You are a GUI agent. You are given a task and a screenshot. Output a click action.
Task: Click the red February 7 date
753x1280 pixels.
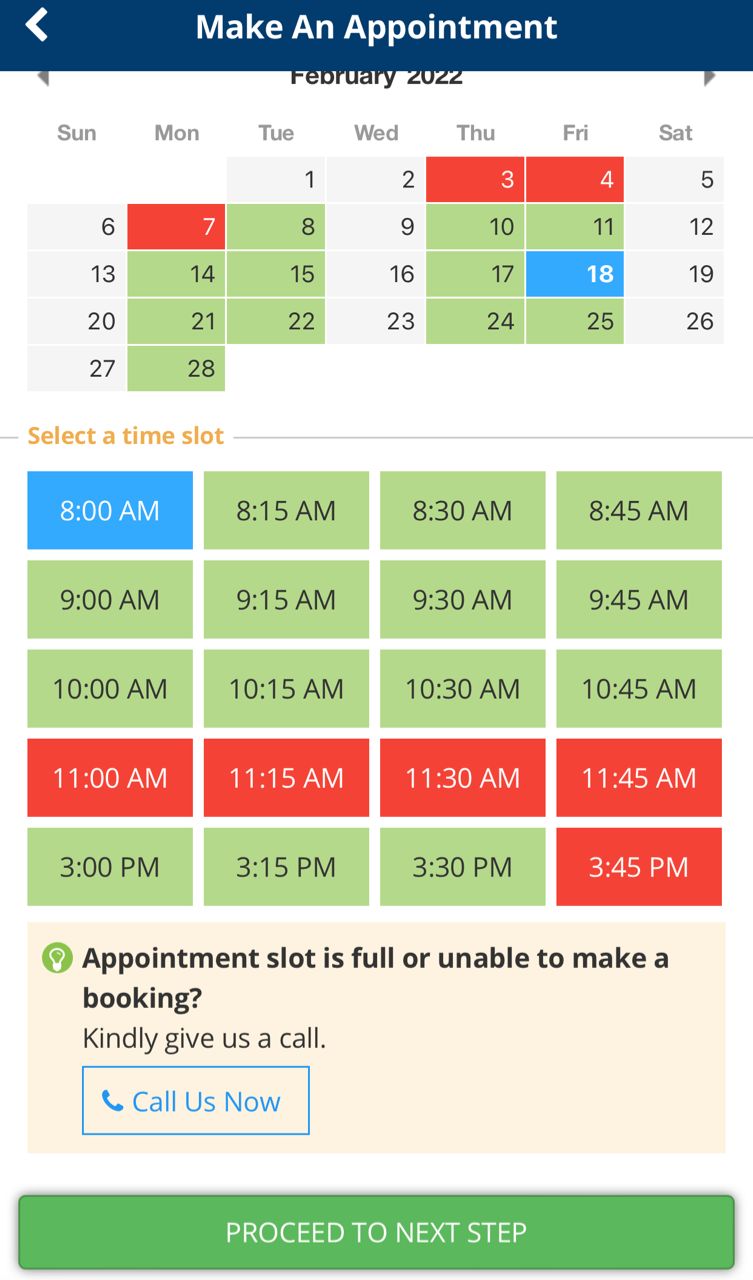[177, 227]
